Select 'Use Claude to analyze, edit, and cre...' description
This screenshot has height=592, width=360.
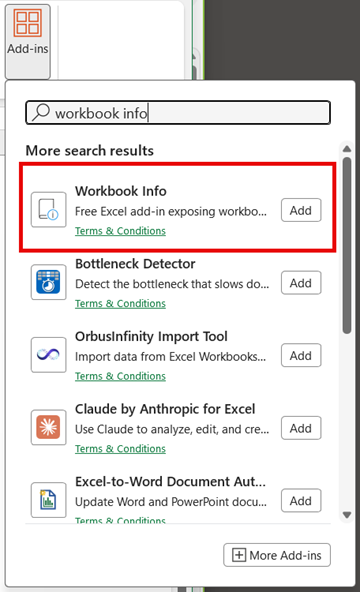click(x=172, y=429)
